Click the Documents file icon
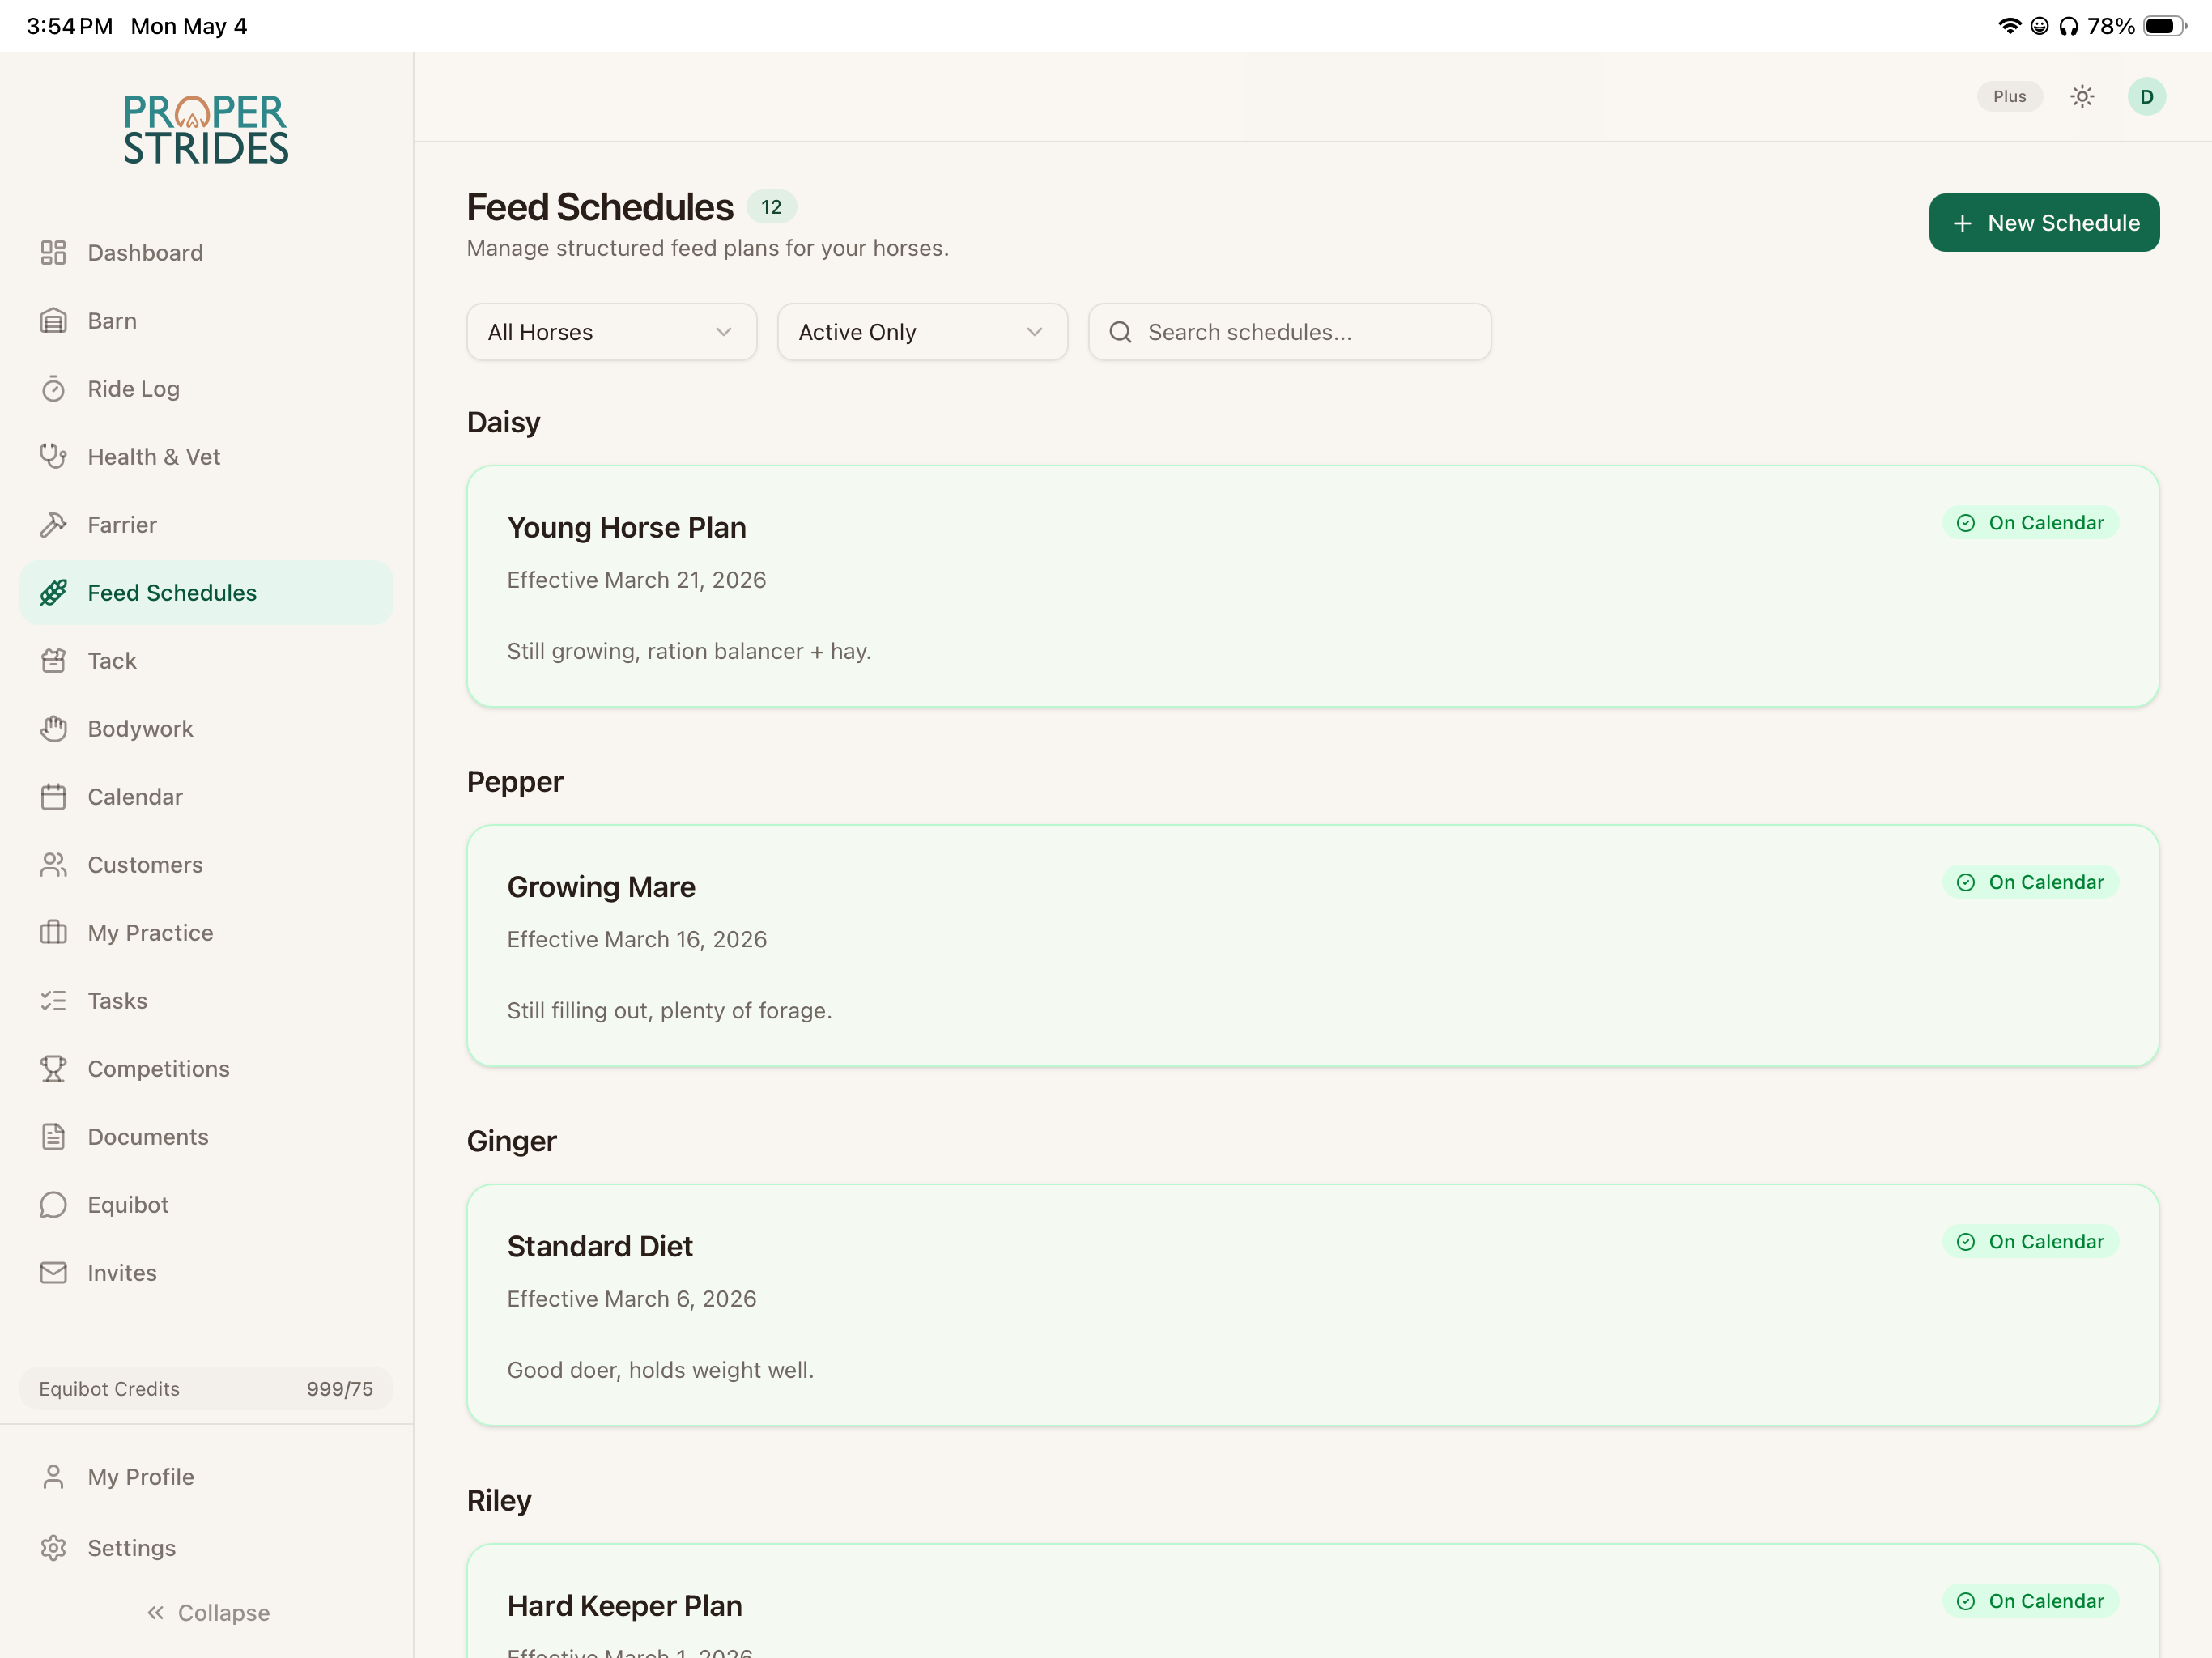 pyautogui.click(x=53, y=1137)
